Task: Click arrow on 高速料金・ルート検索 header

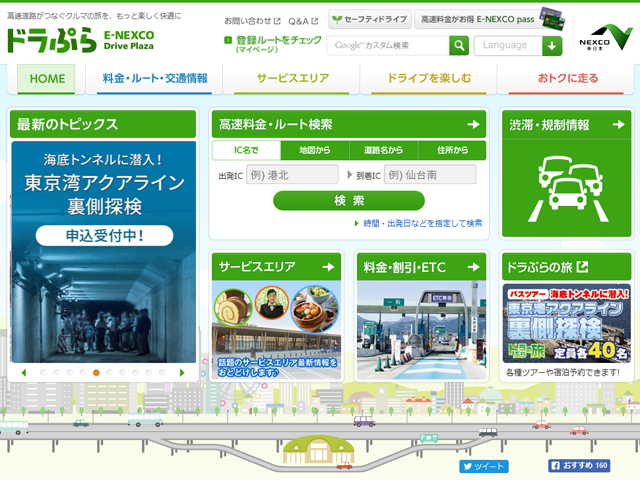Action: pos(473,125)
